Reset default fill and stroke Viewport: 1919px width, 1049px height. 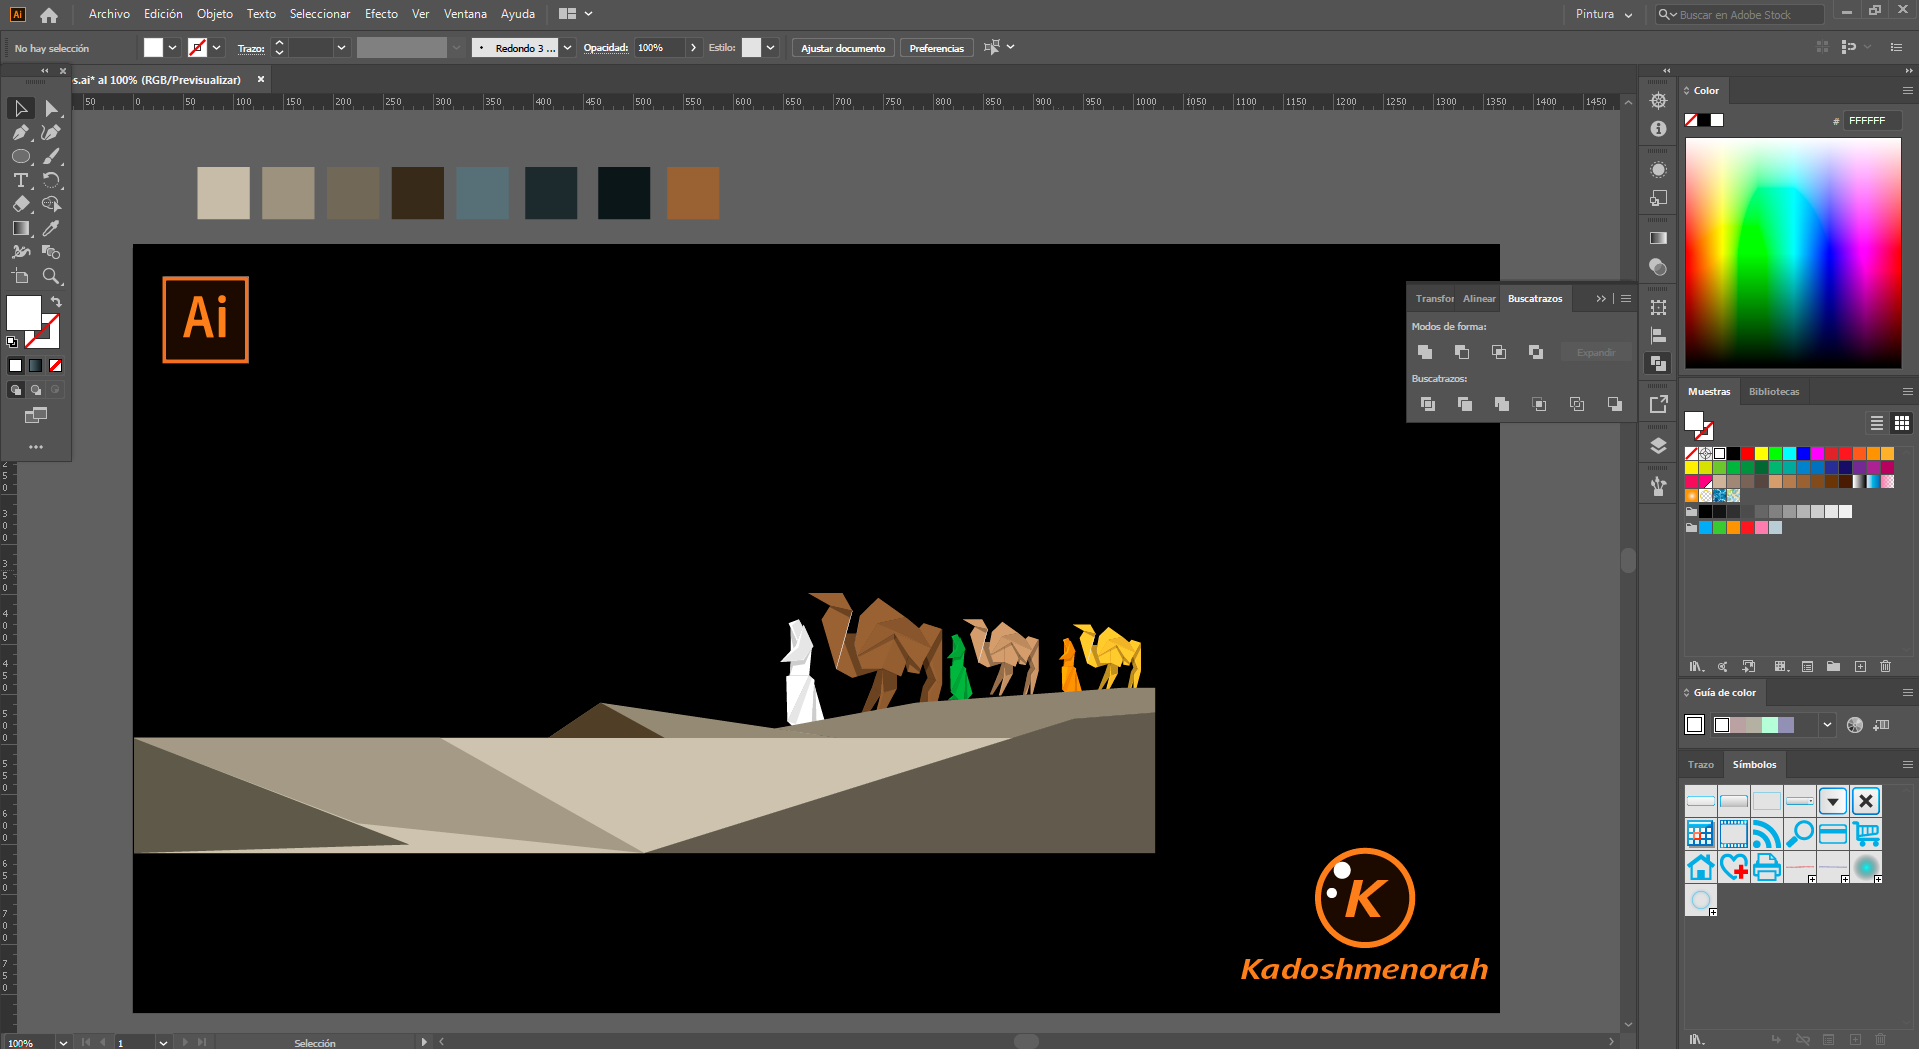point(12,342)
